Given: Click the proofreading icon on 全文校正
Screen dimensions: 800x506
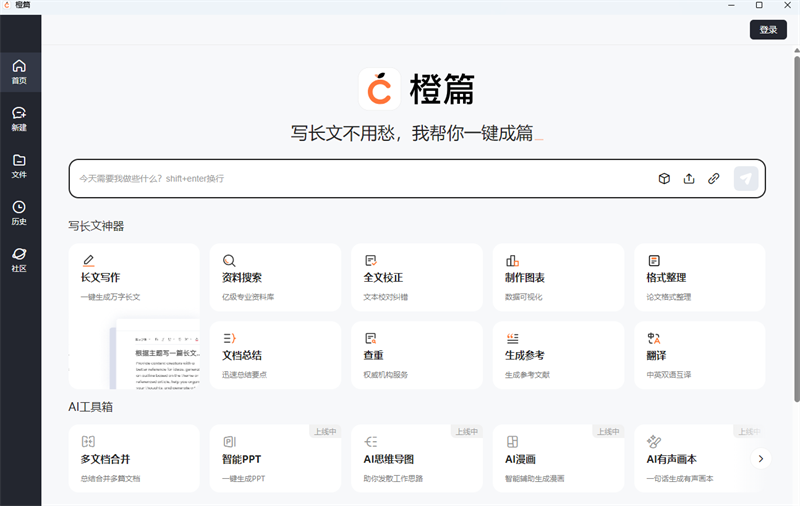Looking at the screenshot, I should 371,261.
